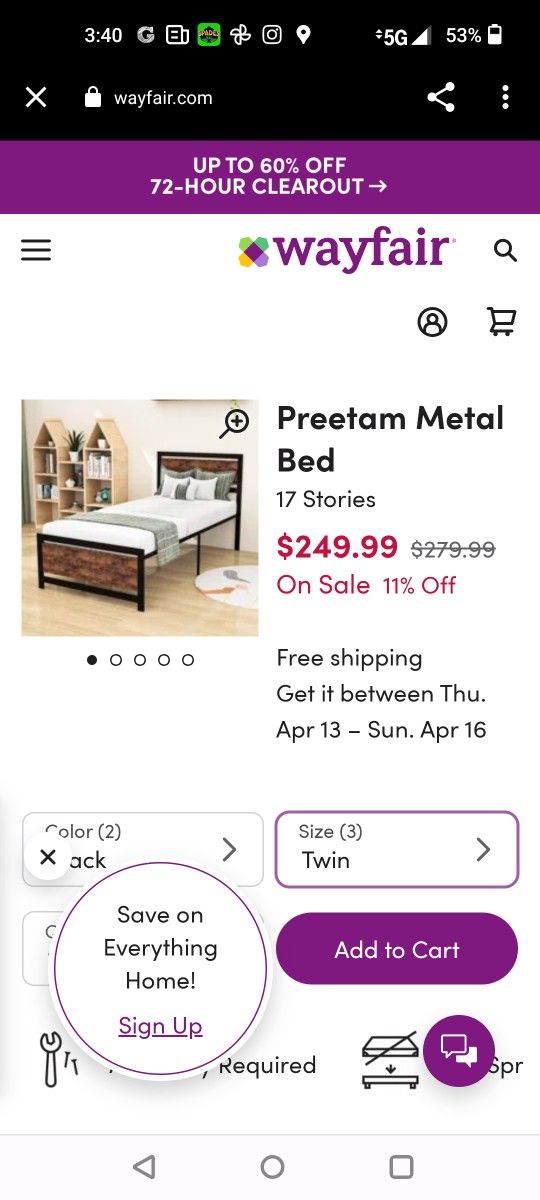Open the live chat bubble icon
Image resolution: width=540 pixels, height=1200 pixels.
[459, 1051]
